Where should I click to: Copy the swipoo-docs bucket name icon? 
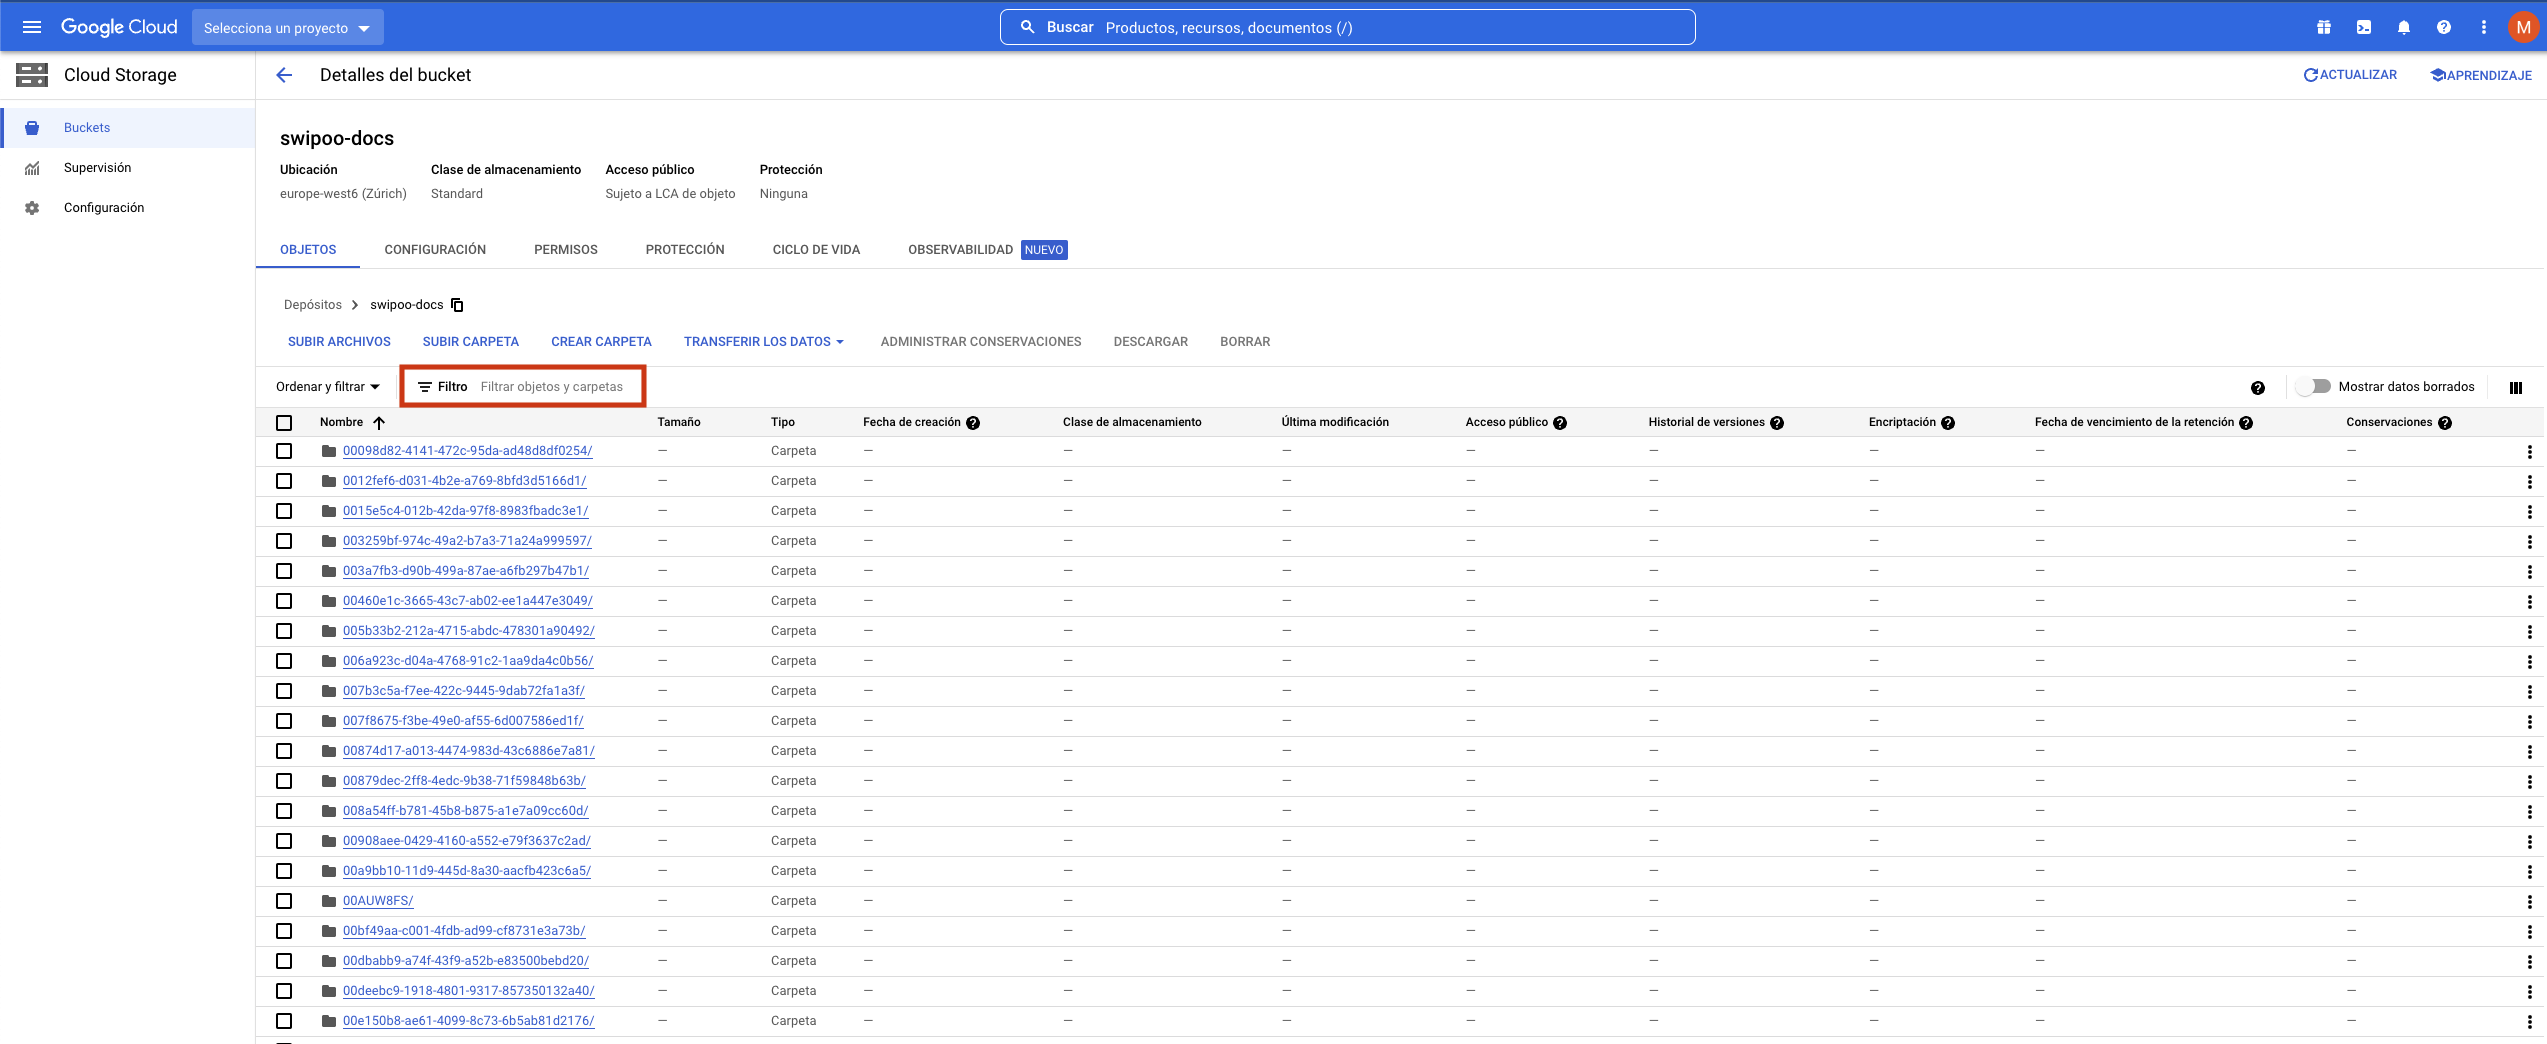tap(457, 305)
